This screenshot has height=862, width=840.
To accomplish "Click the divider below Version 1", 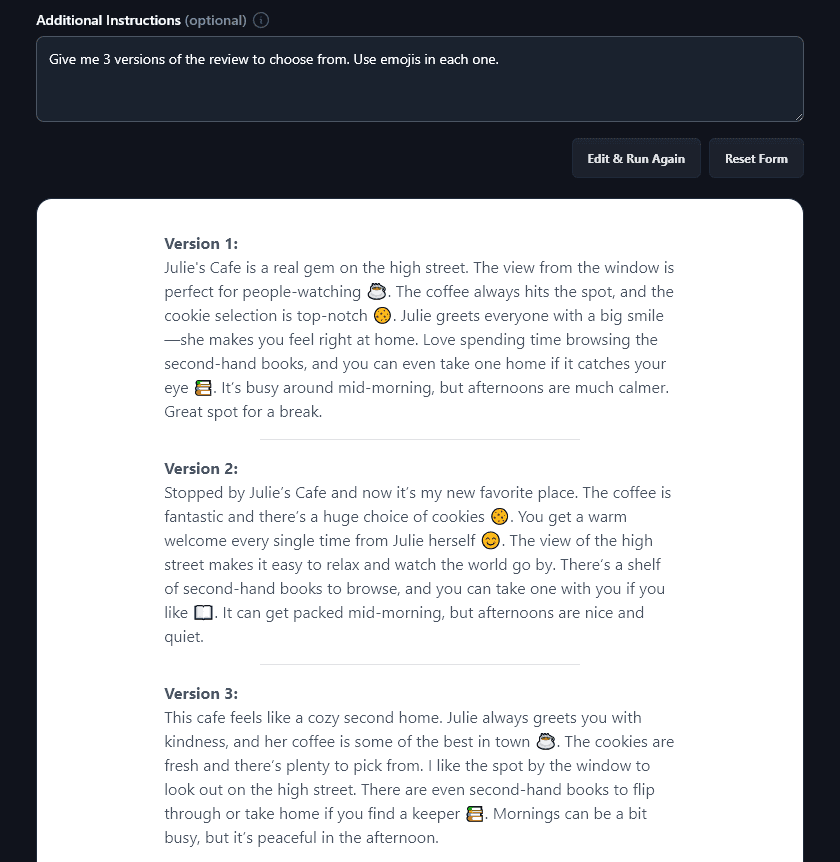I will point(420,437).
